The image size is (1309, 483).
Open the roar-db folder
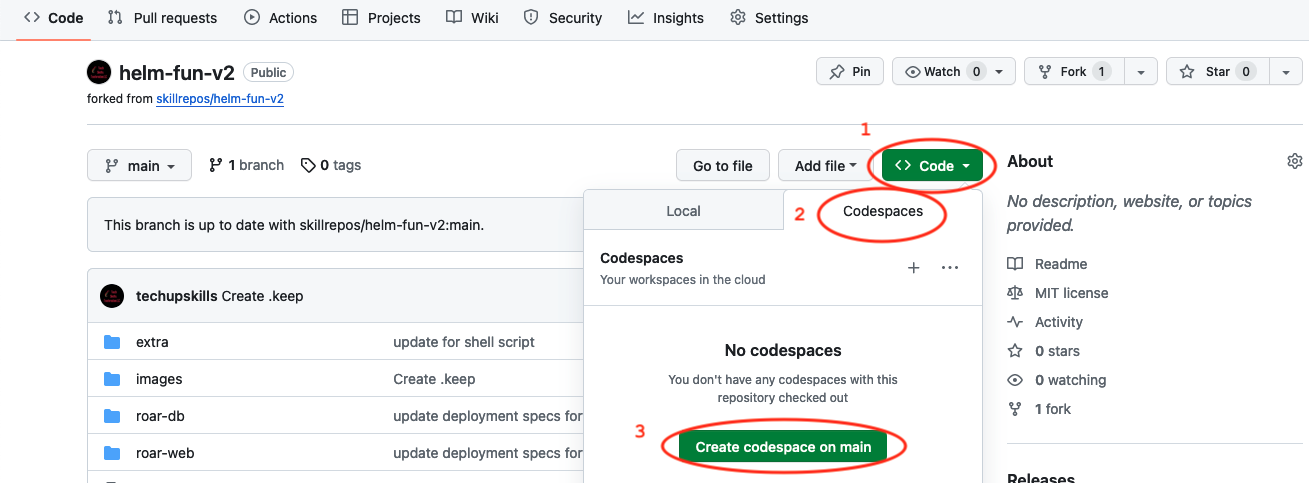[161, 416]
